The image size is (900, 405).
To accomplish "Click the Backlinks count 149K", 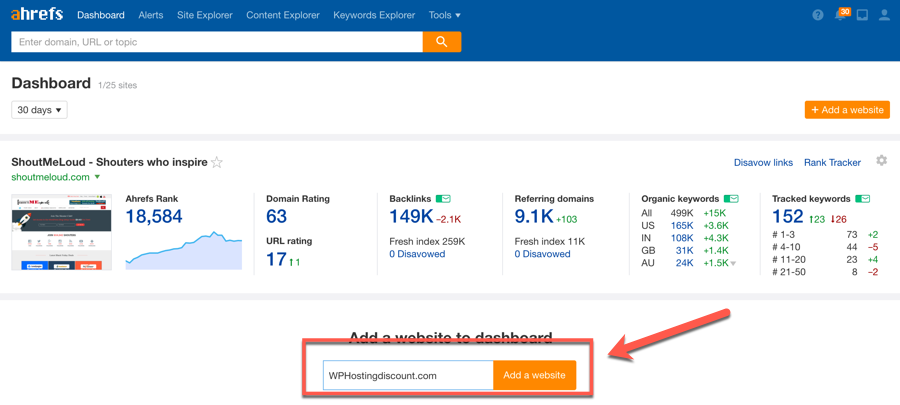I will click(410, 217).
